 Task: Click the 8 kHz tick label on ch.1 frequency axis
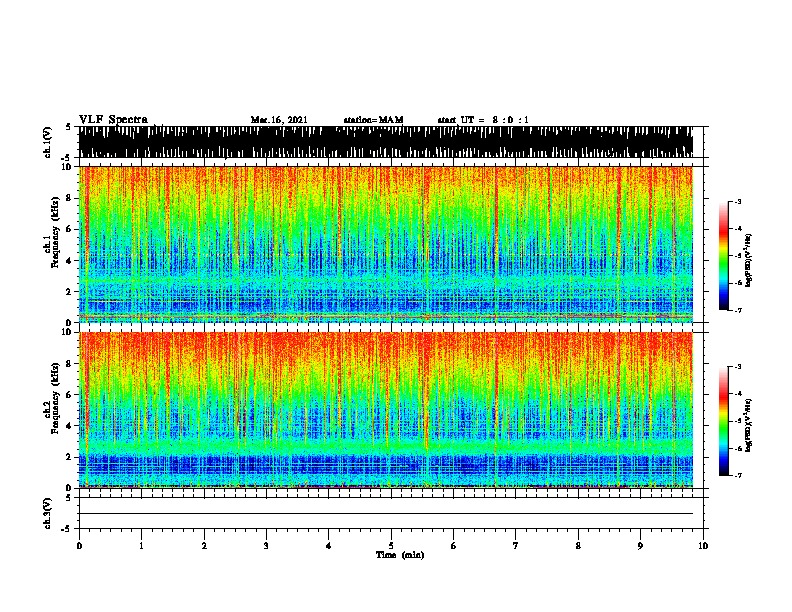[70, 198]
